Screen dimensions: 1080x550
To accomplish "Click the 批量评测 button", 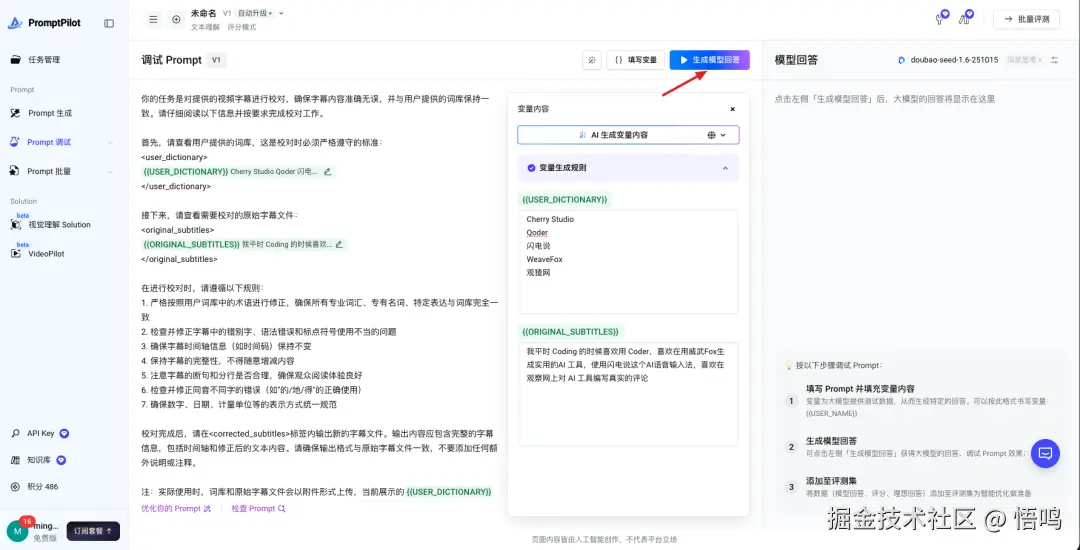I will click(1026, 19).
